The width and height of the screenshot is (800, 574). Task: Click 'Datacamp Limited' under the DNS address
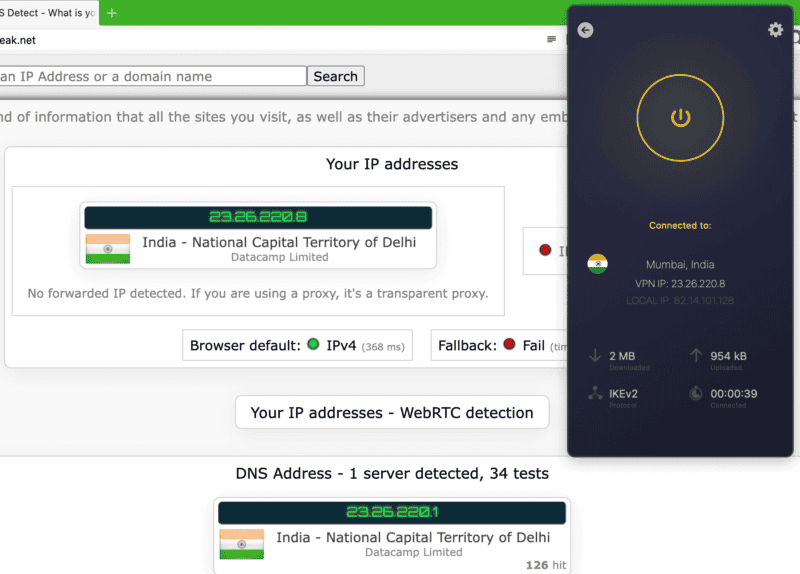pyautogui.click(x=414, y=552)
